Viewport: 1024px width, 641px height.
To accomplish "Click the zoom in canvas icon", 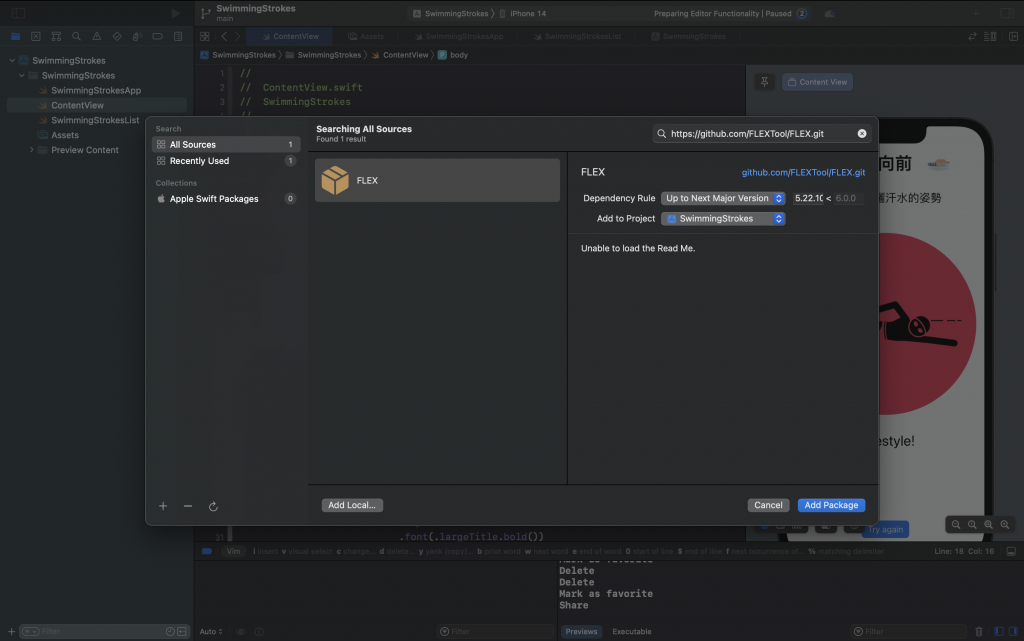I will click(1005, 524).
